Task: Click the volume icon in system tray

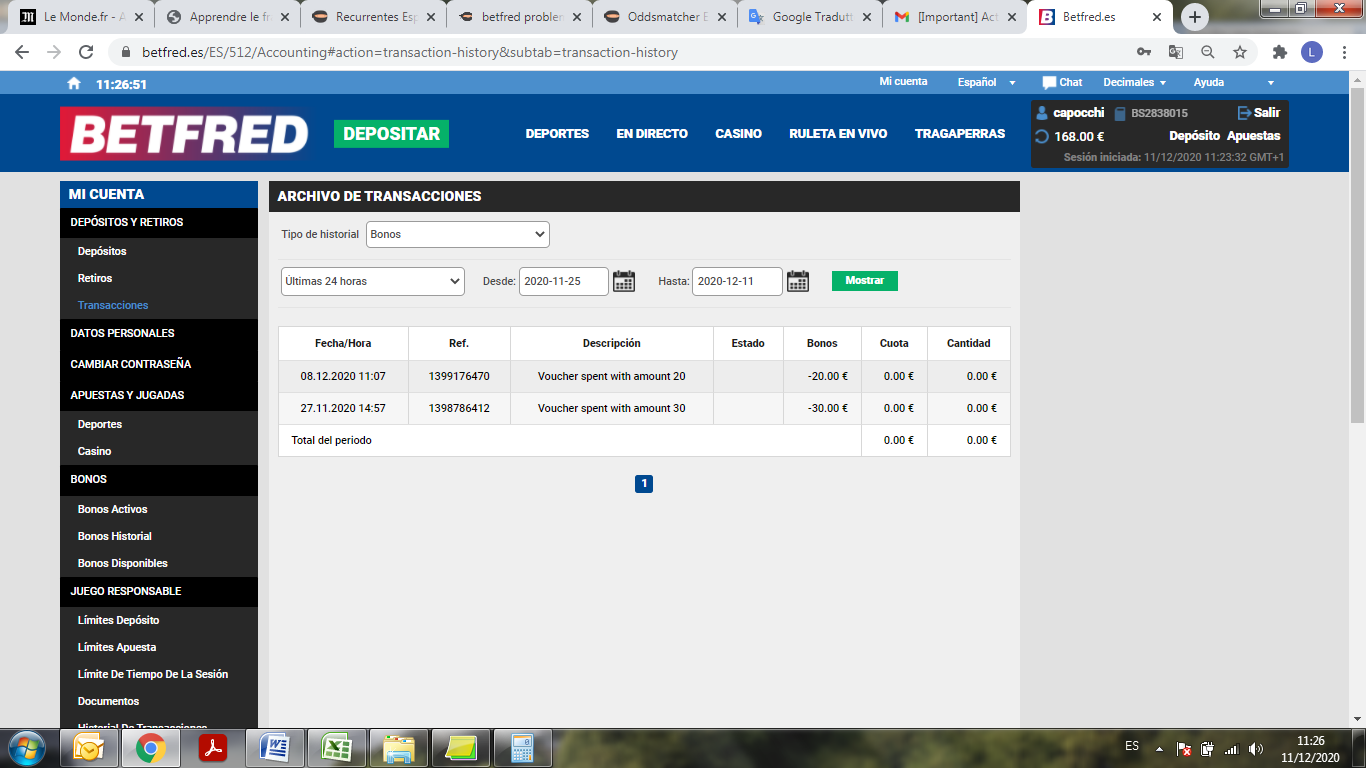Action: point(1256,748)
